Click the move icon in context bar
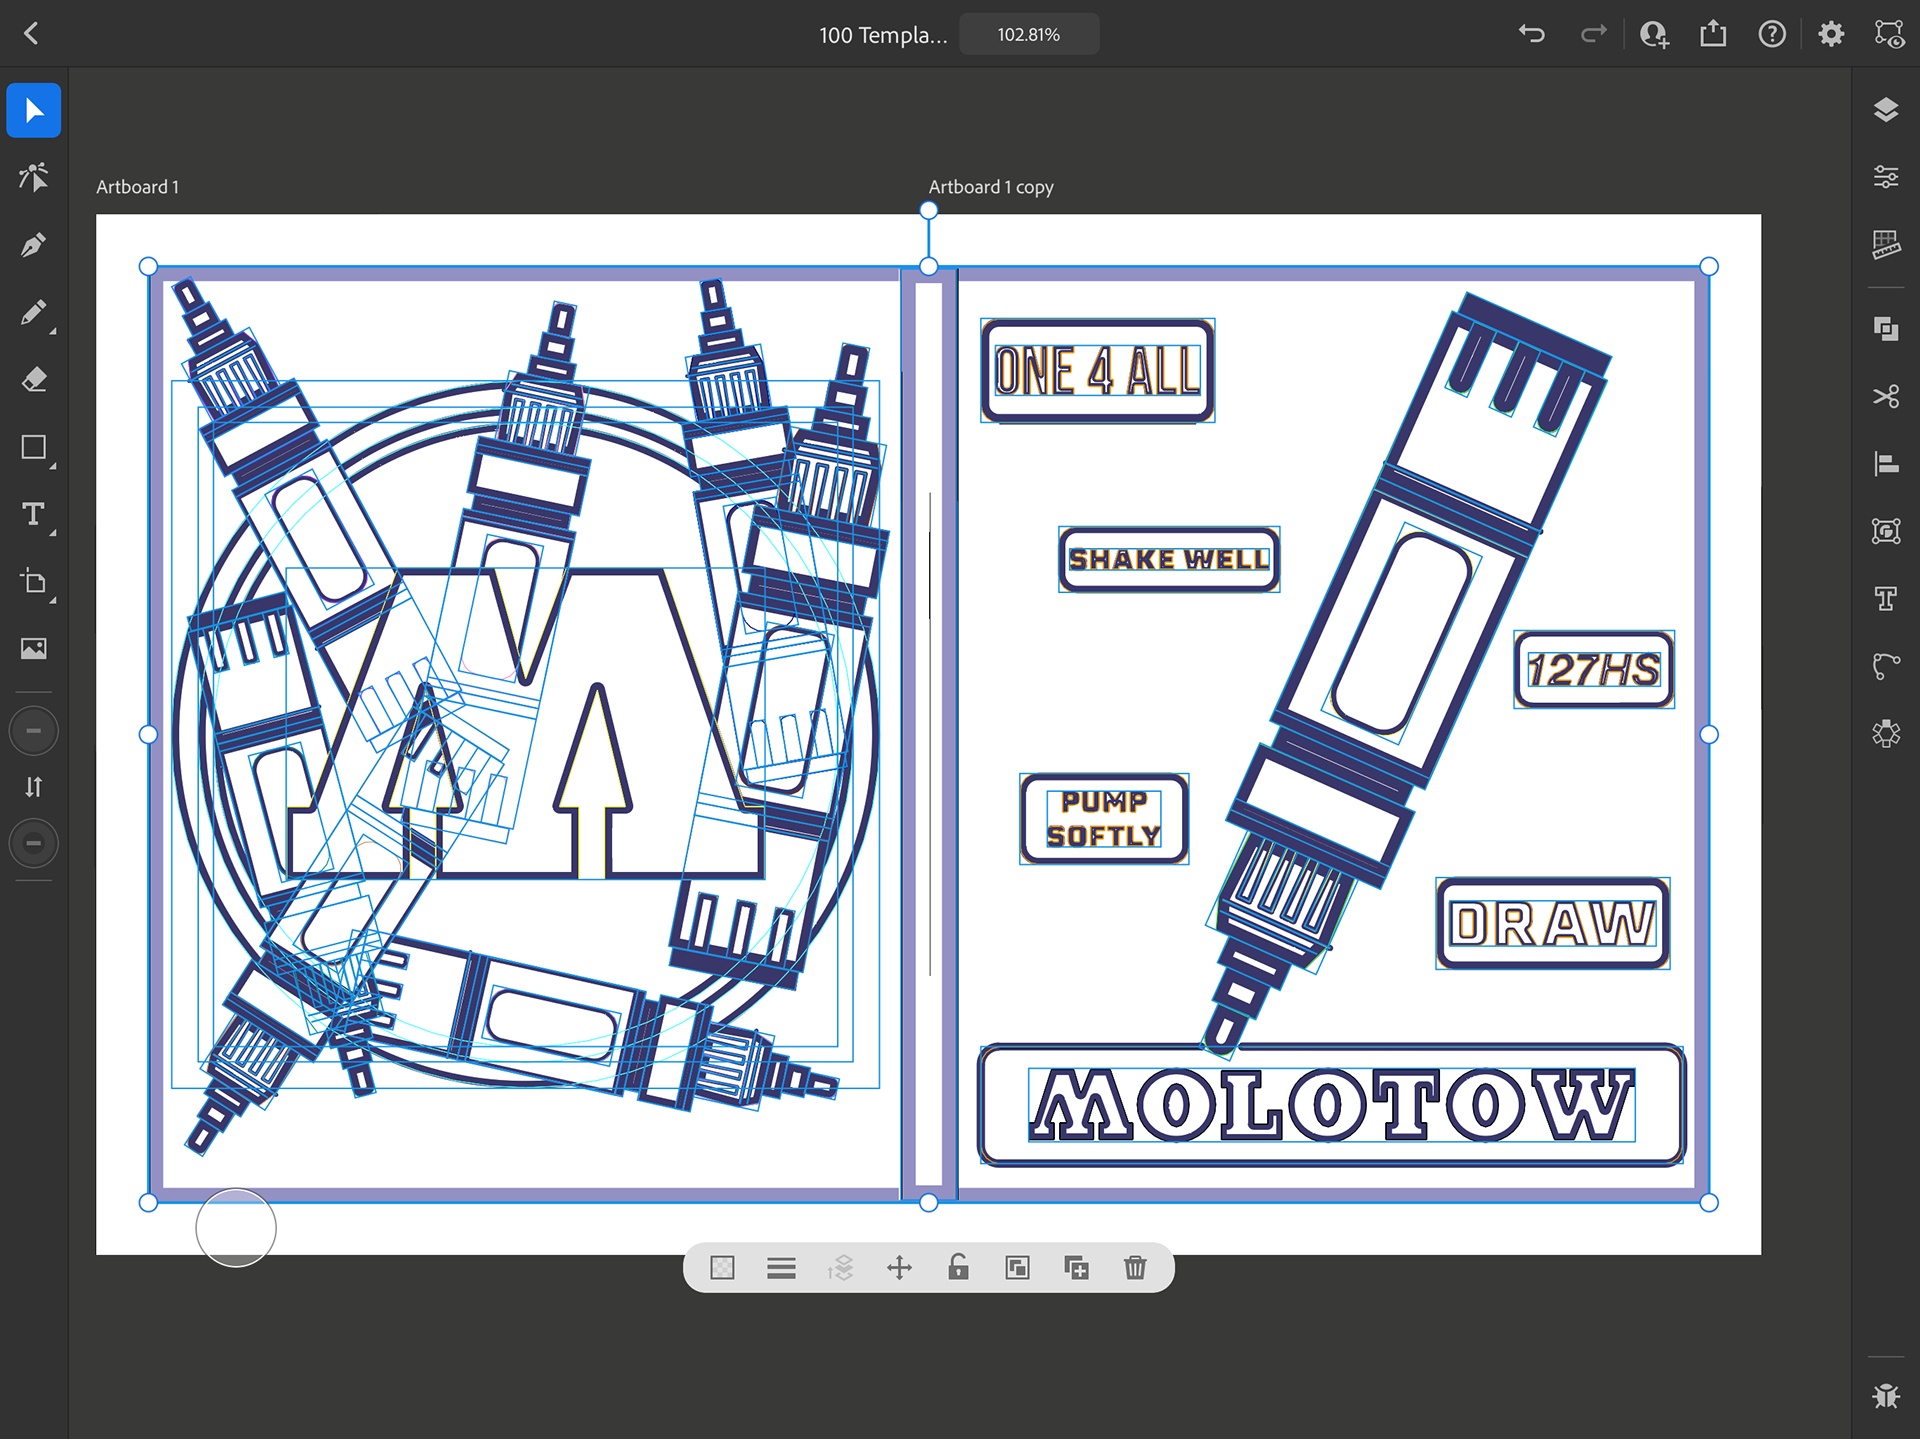 [899, 1268]
